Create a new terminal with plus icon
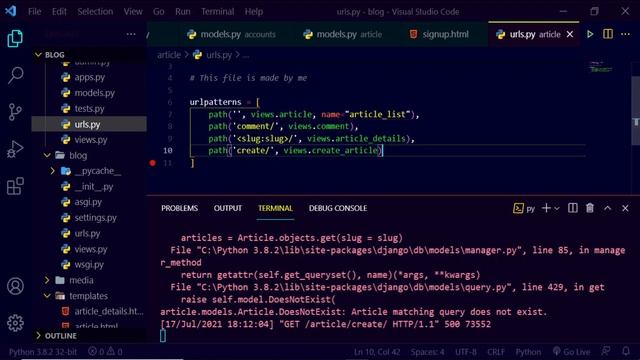This screenshot has height=360, width=640. (x=546, y=208)
